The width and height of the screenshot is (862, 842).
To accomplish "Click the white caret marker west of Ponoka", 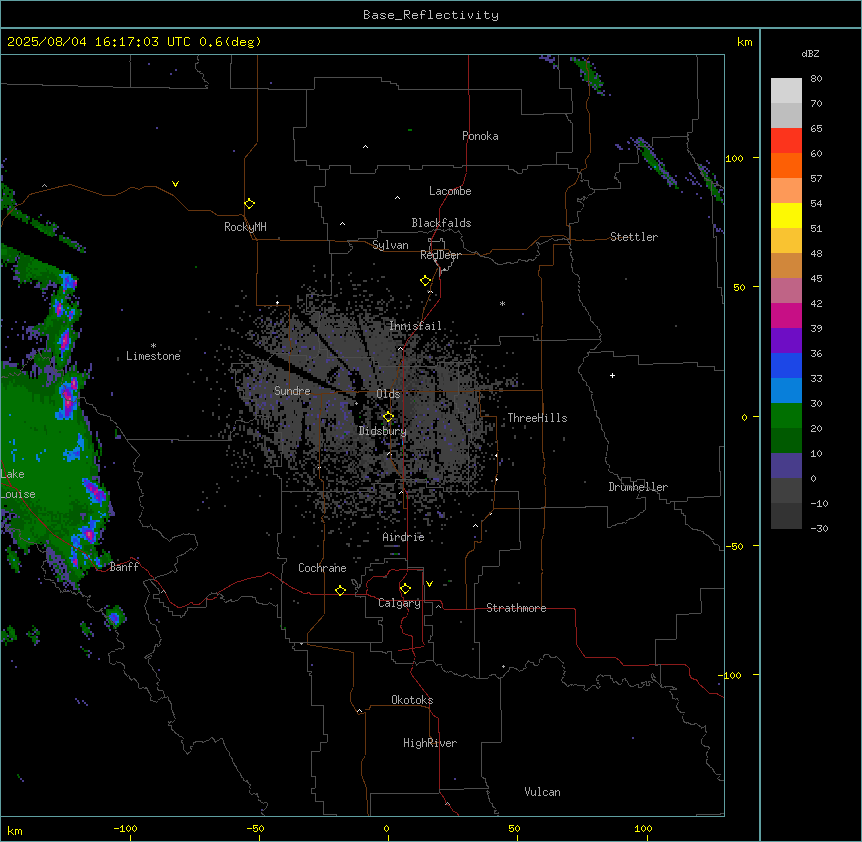I will click(x=366, y=147).
